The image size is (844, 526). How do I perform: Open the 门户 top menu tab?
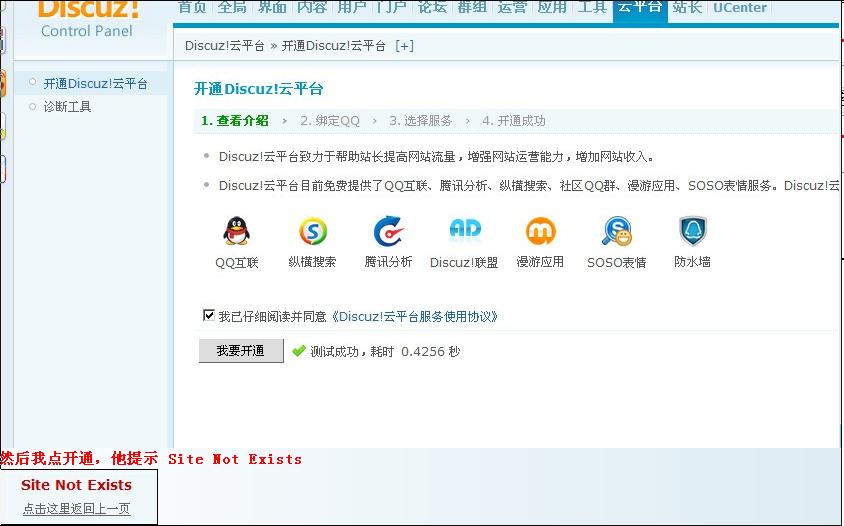click(392, 8)
